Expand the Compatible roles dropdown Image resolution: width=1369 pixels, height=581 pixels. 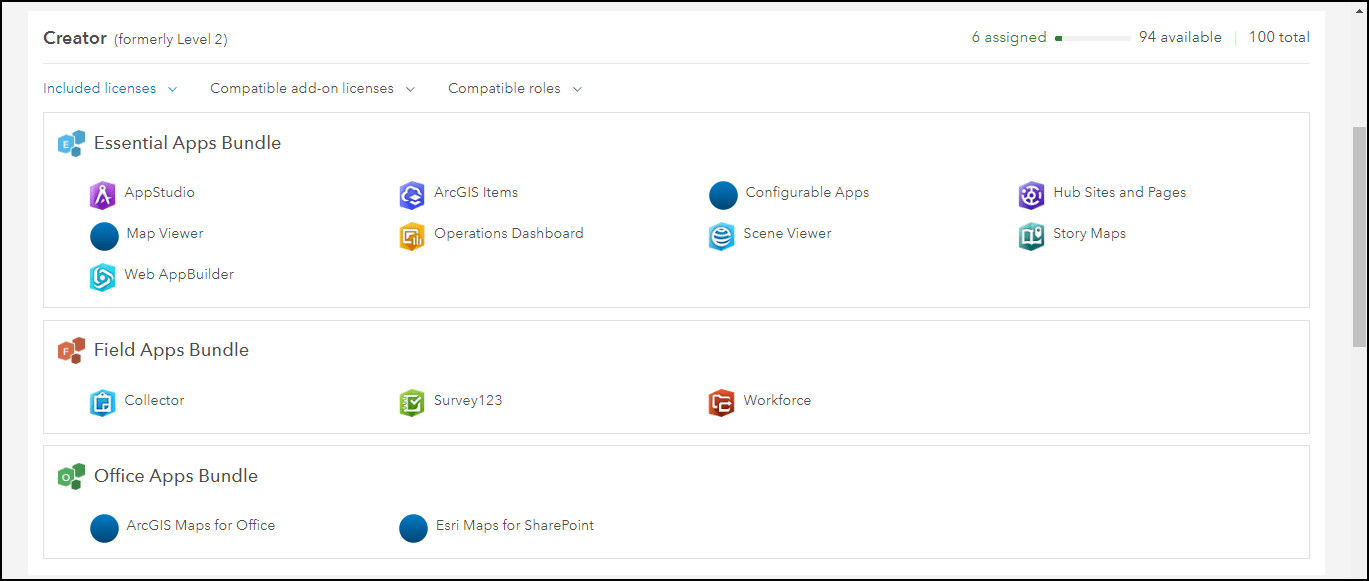[x=515, y=89]
